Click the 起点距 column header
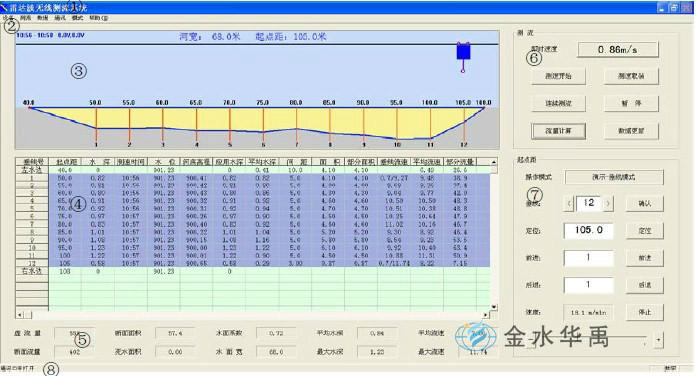The height and width of the screenshot is (376, 696). (65, 162)
